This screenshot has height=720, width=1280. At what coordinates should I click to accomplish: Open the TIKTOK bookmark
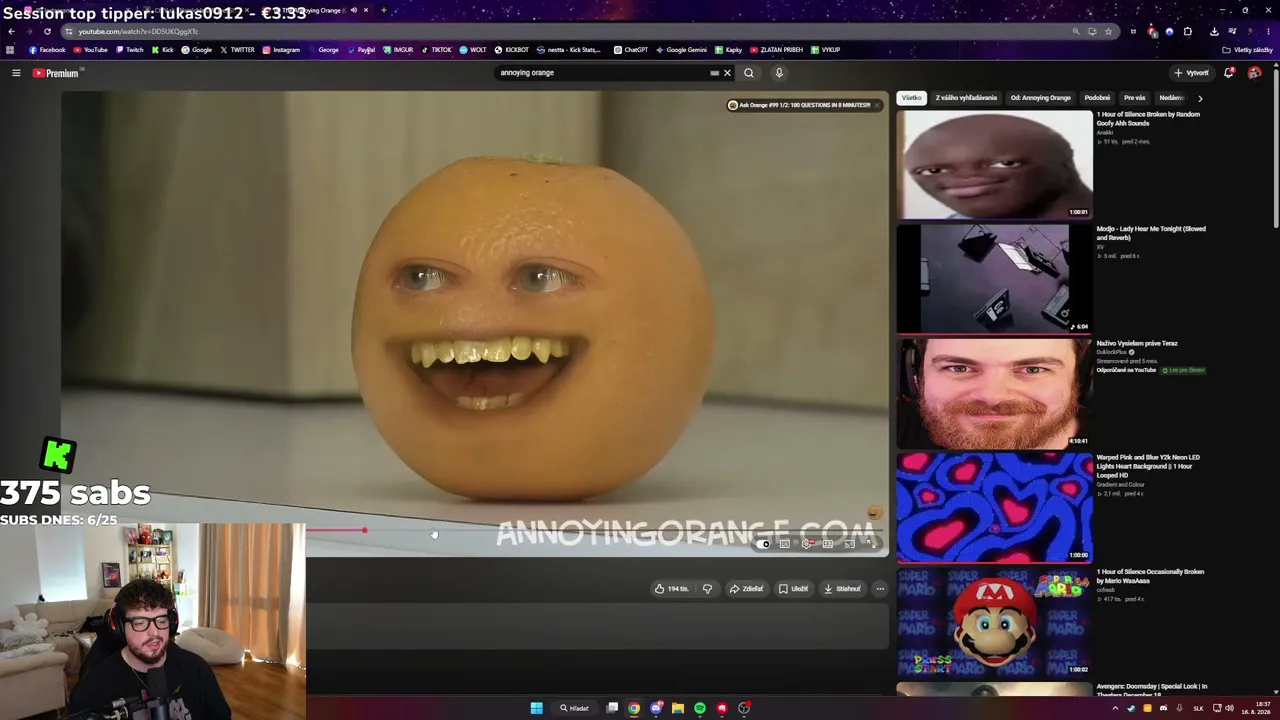[x=436, y=50]
